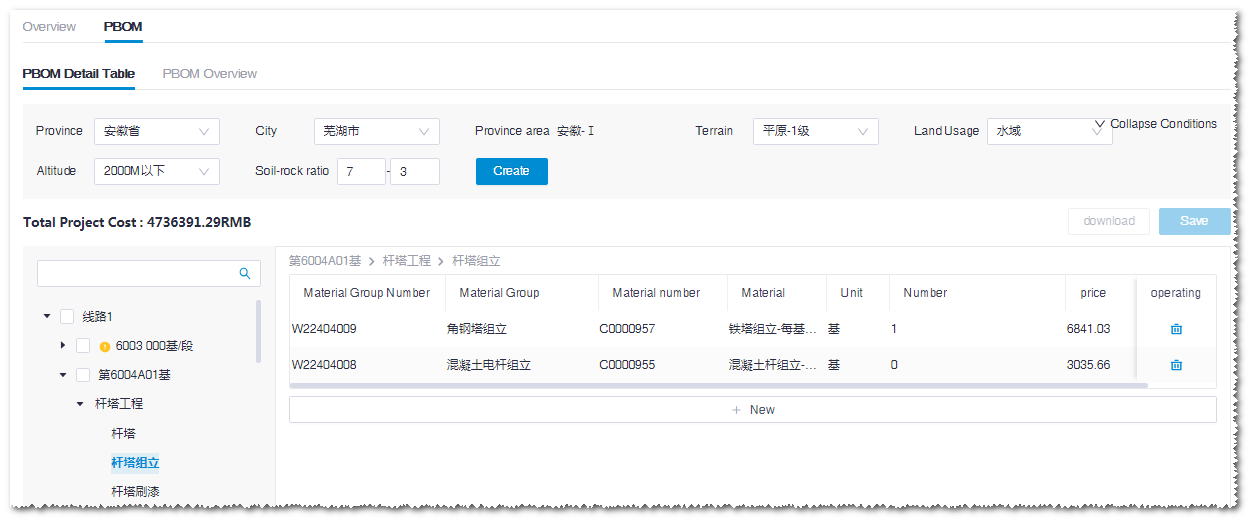This screenshot has height=525, width=1255.
Task: Click the Total Project Cost text
Action: [137, 222]
